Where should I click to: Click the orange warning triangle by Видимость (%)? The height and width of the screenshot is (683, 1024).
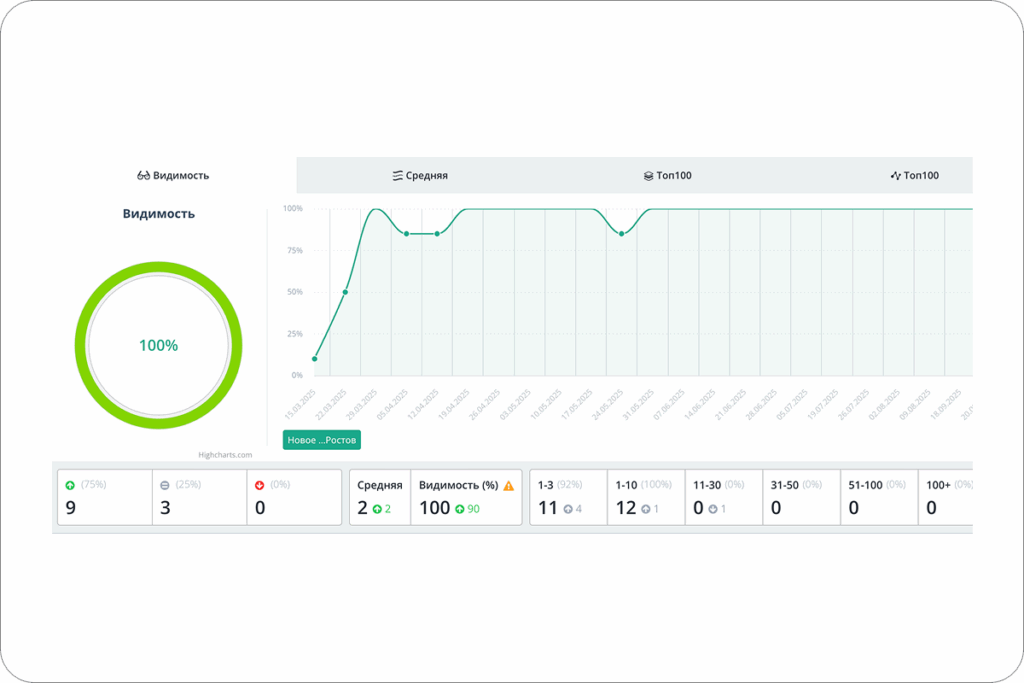(509, 485)
